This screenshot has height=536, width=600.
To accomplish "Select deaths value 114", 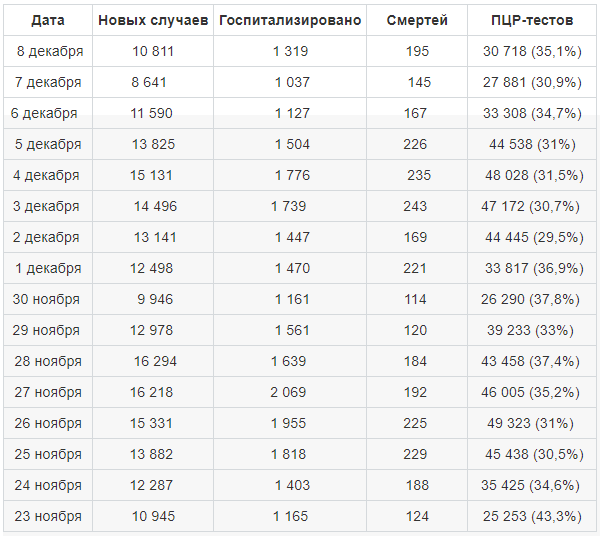I will pos(416,299).
